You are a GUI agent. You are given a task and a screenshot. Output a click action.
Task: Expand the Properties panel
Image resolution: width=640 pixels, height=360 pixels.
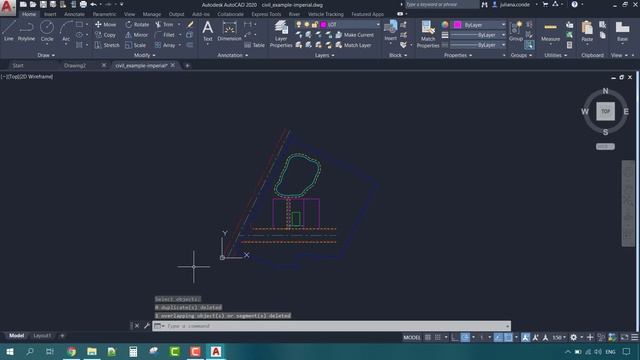pos(458,55)
